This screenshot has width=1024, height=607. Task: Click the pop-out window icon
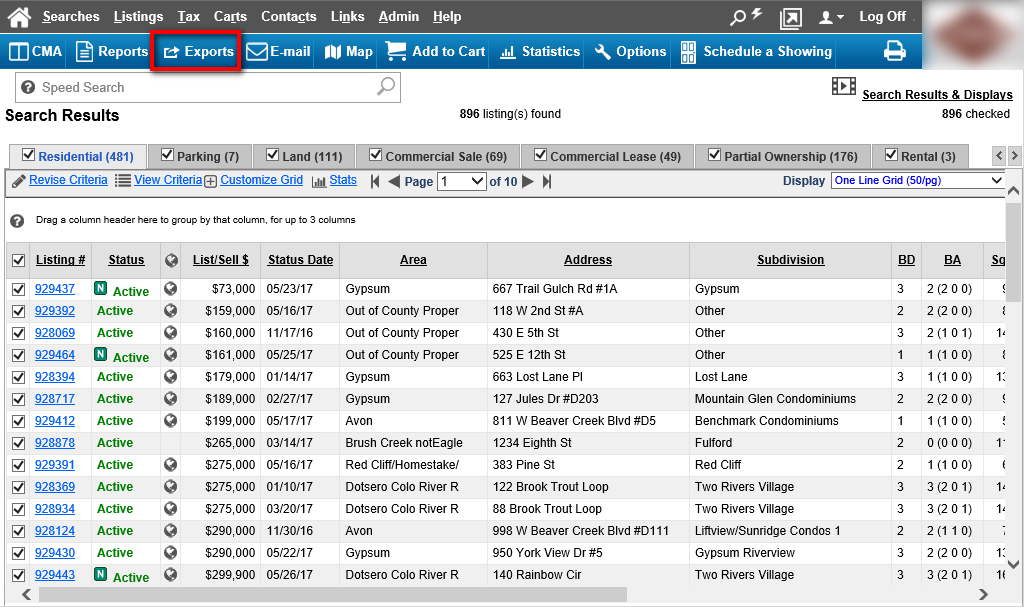(790, 18)
